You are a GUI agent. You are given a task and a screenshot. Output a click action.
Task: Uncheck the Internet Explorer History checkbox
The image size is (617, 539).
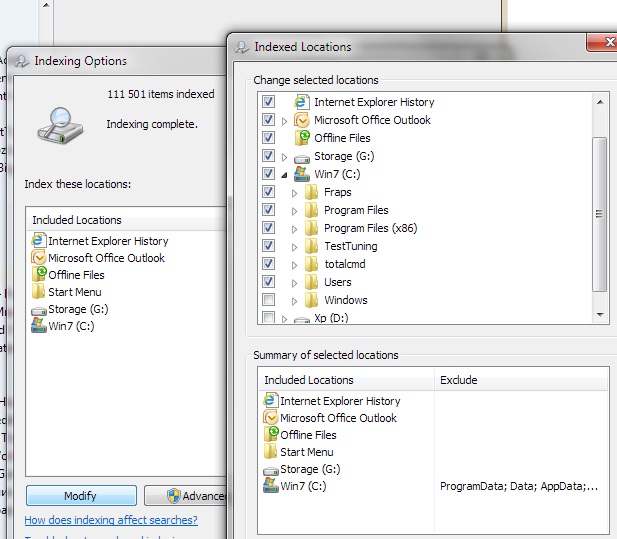click(x=268, y=102)
